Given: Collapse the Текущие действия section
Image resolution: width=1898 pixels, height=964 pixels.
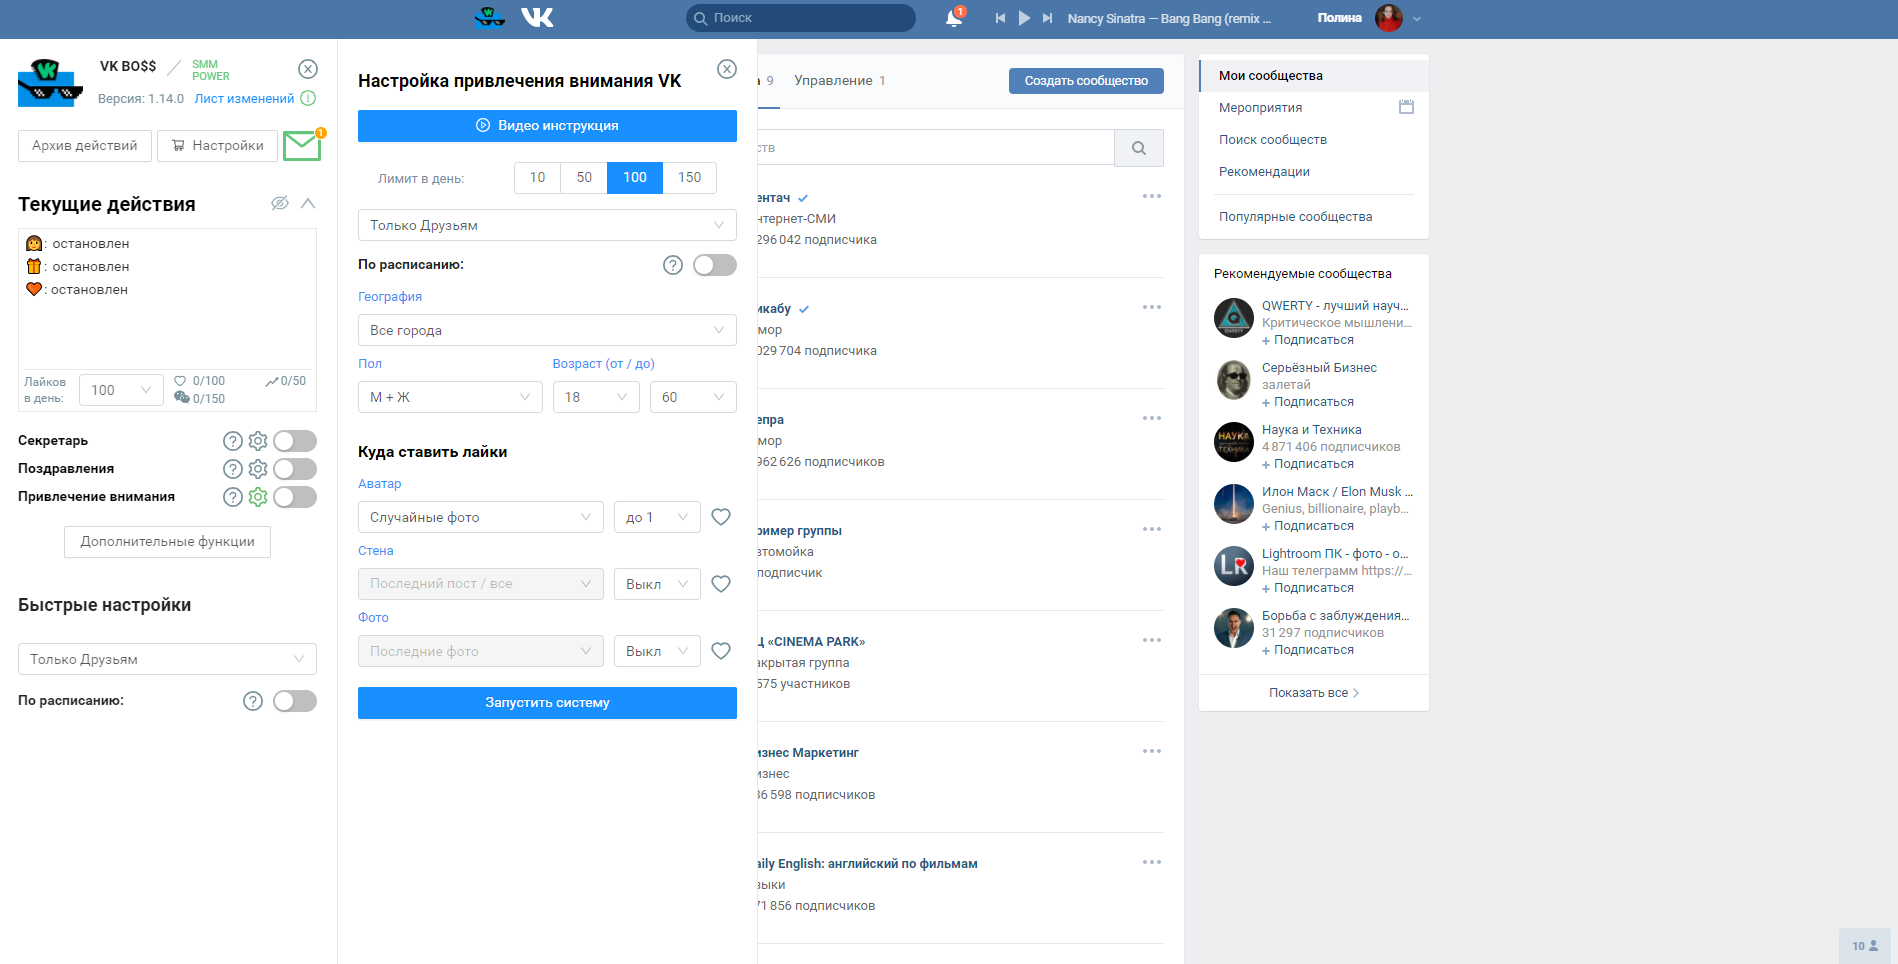Looking at the screenshot, I should click(x=308, y=203).
